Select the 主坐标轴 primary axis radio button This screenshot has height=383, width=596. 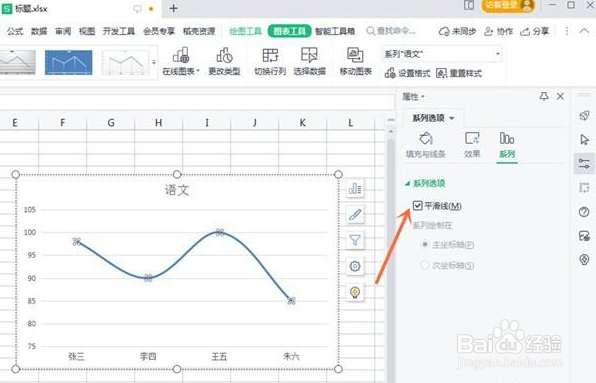click(425, 244)
